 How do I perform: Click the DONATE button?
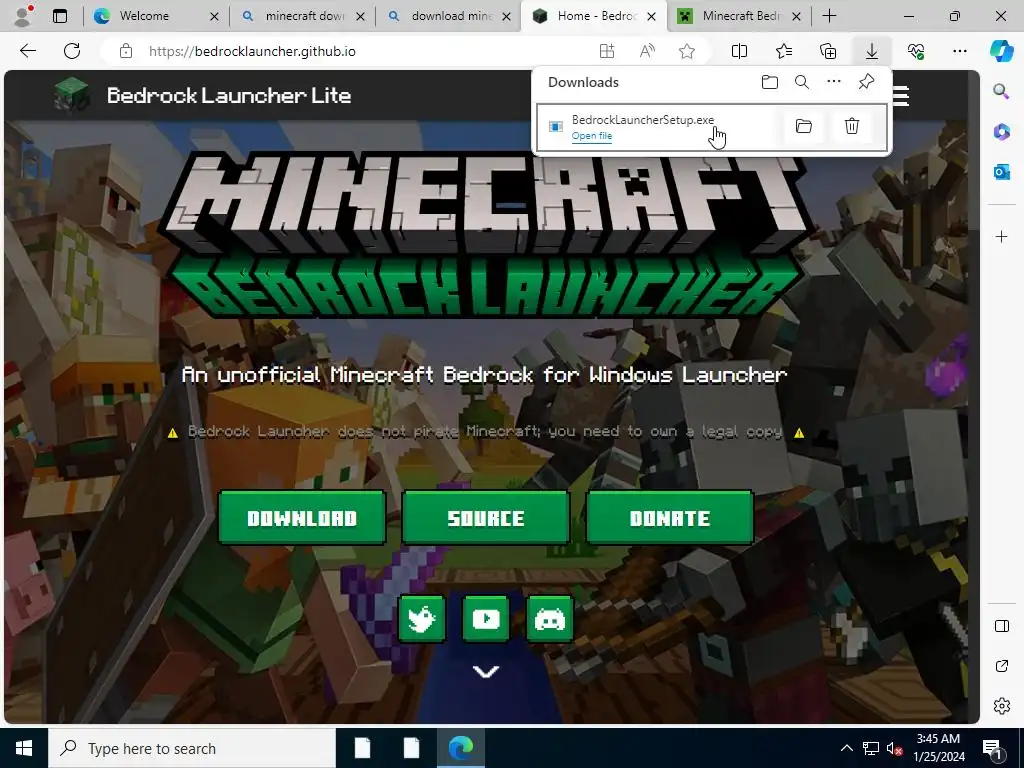point(670,518)
